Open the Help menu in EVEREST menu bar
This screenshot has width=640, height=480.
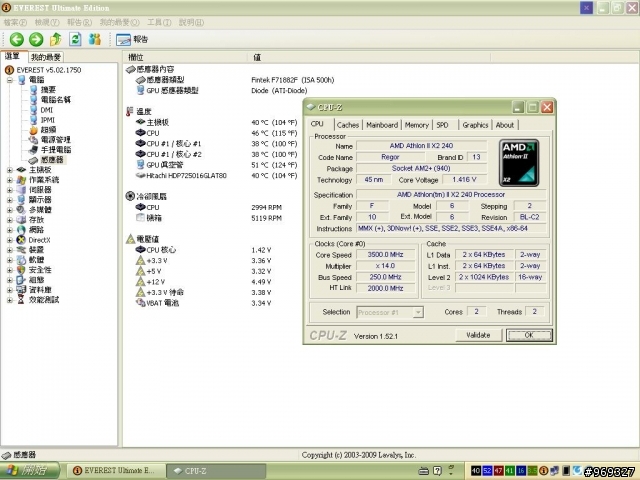point(191,22)
